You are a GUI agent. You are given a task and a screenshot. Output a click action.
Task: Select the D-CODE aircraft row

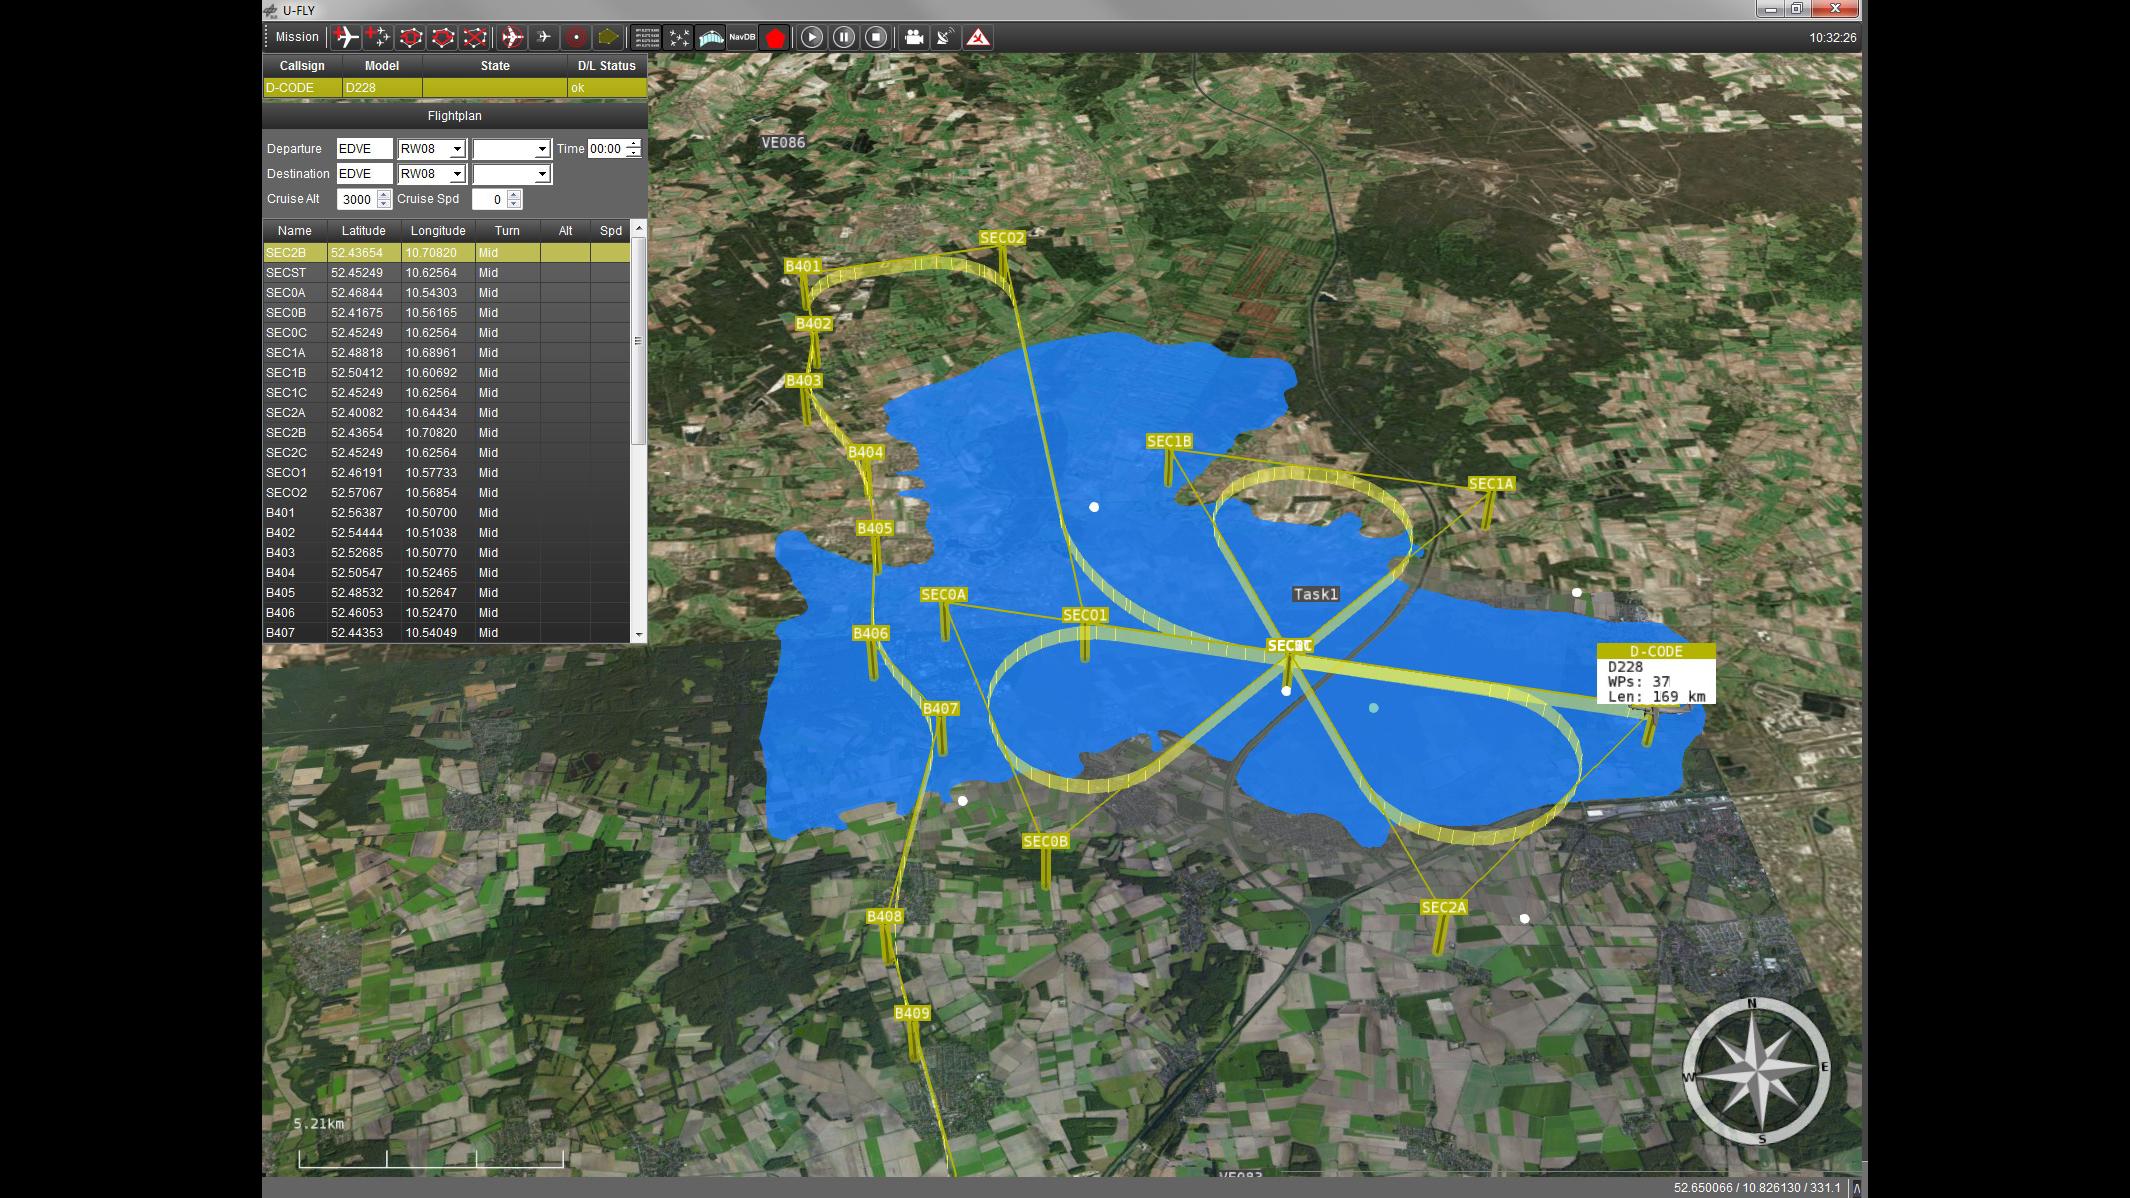[455, 88]
